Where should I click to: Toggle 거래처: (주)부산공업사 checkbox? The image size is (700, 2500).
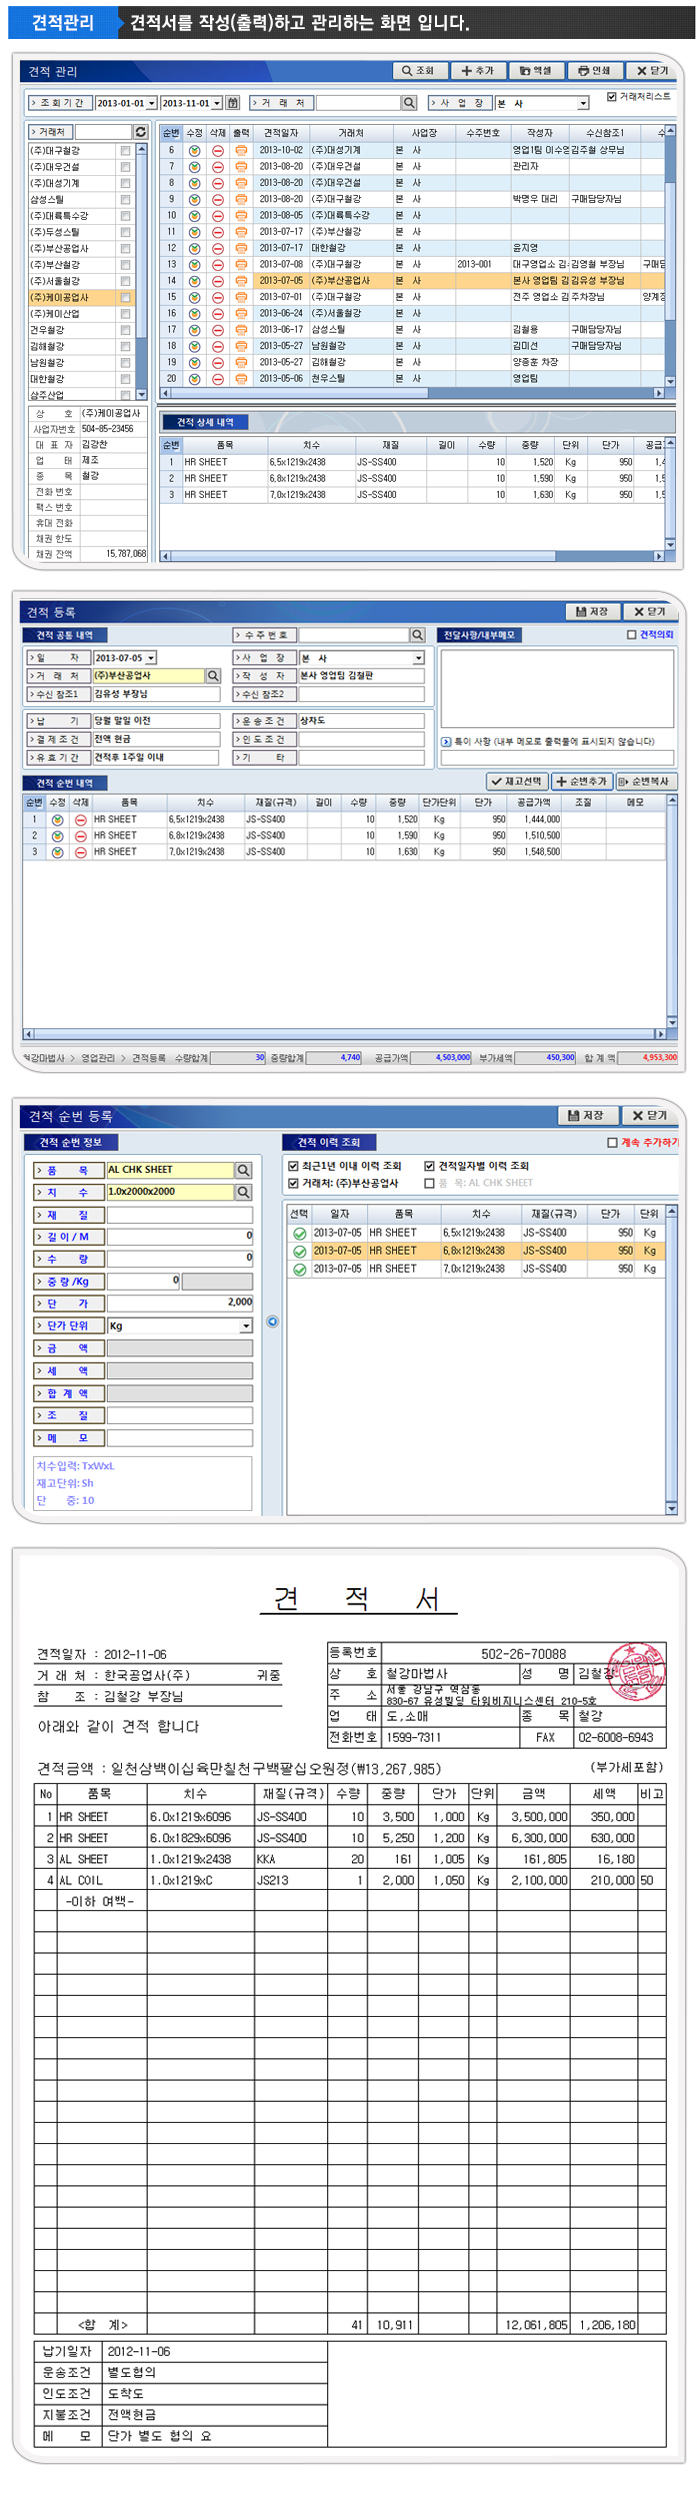(x=293, y=1184)
